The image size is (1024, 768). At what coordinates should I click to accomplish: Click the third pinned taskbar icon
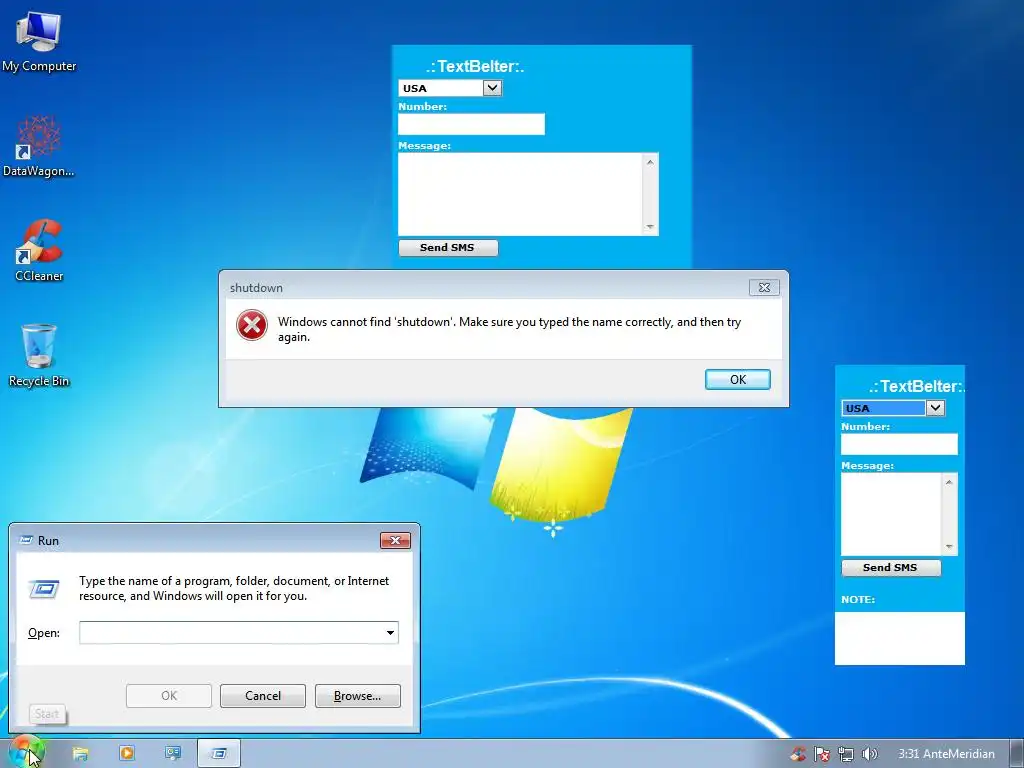pos(172,753)
